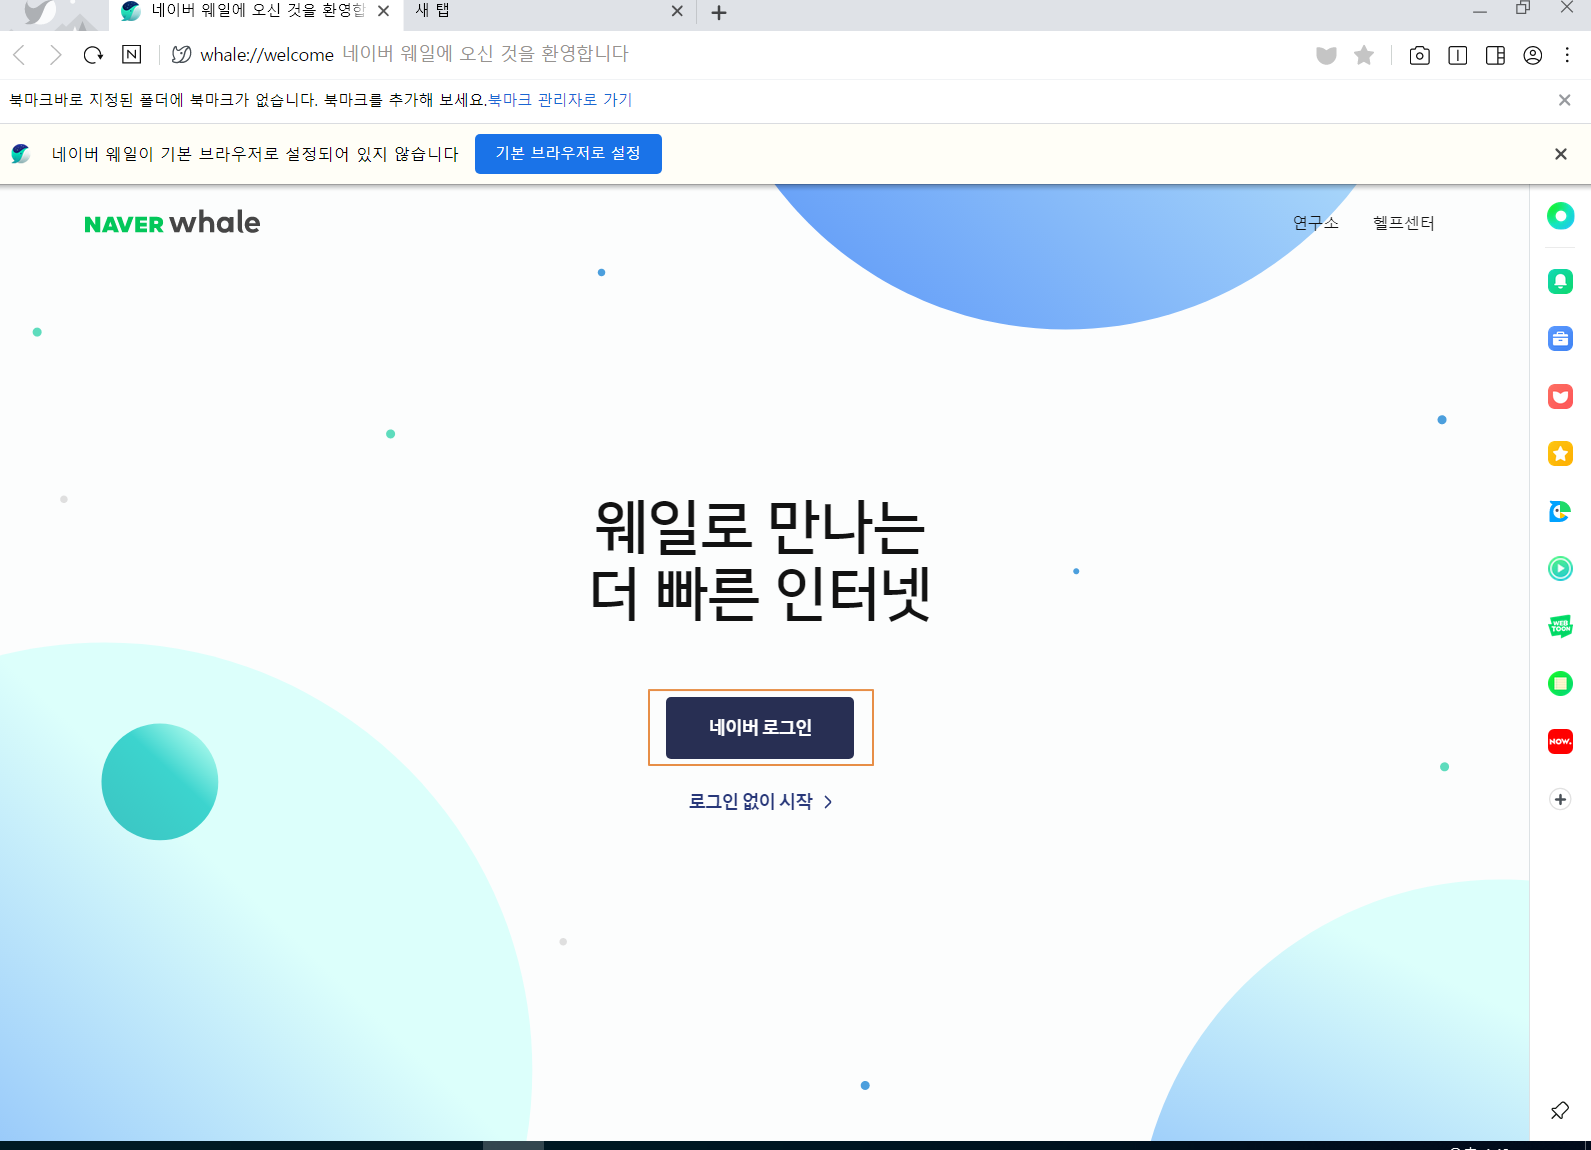1591x1150 pixels.
Task: Add a sidebar app with plus icon
Action: (x=1560, y=799)
